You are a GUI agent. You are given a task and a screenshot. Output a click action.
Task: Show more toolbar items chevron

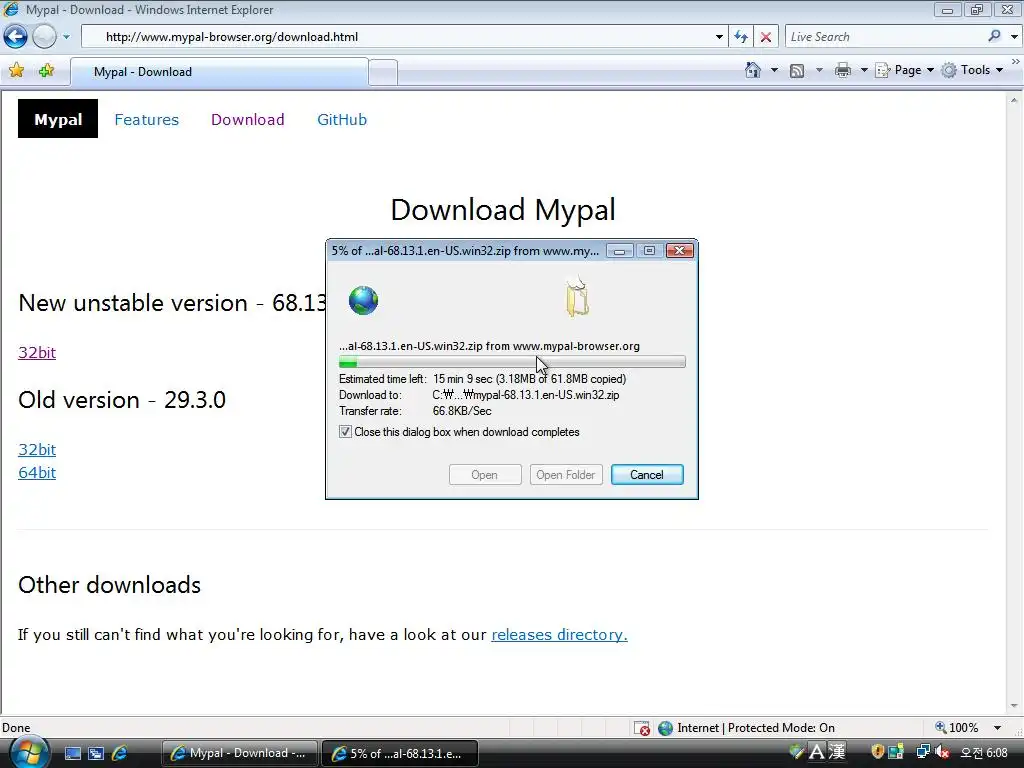click(x=1015, y=61)
